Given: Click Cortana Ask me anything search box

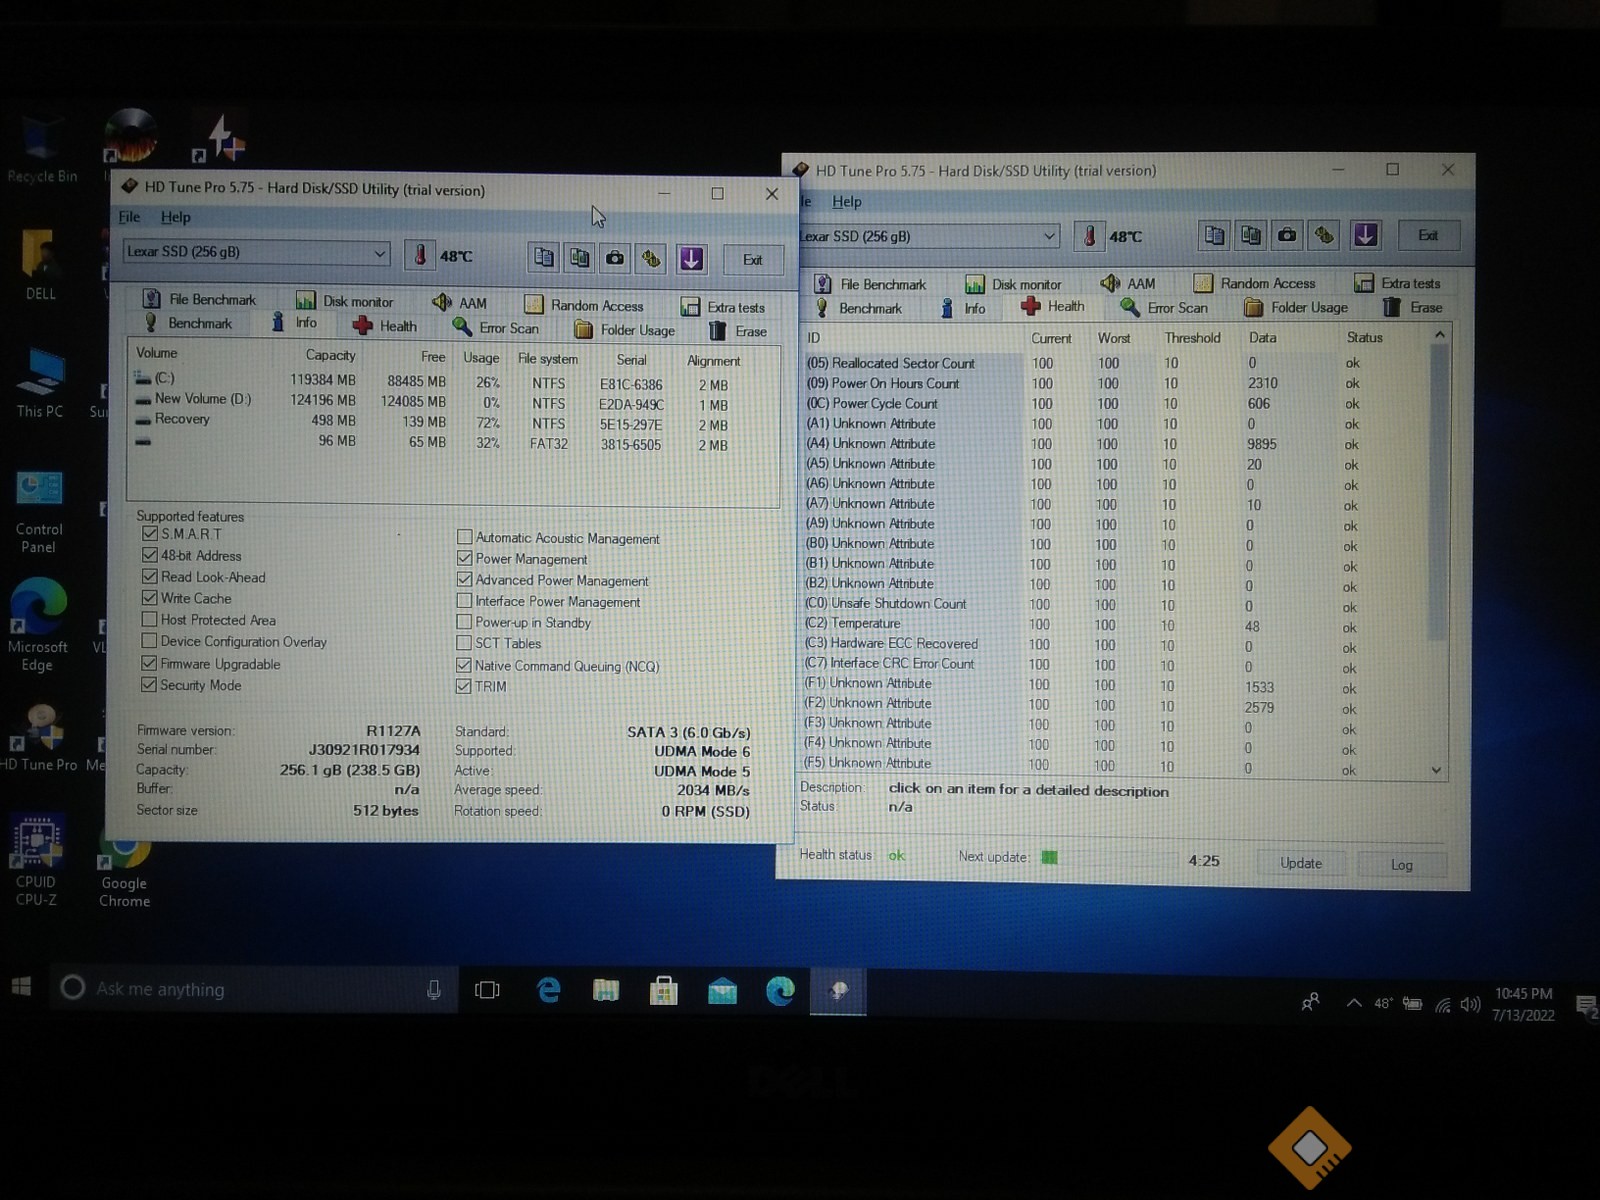Looking at the screenshot, I should click(x=255, y=989).
